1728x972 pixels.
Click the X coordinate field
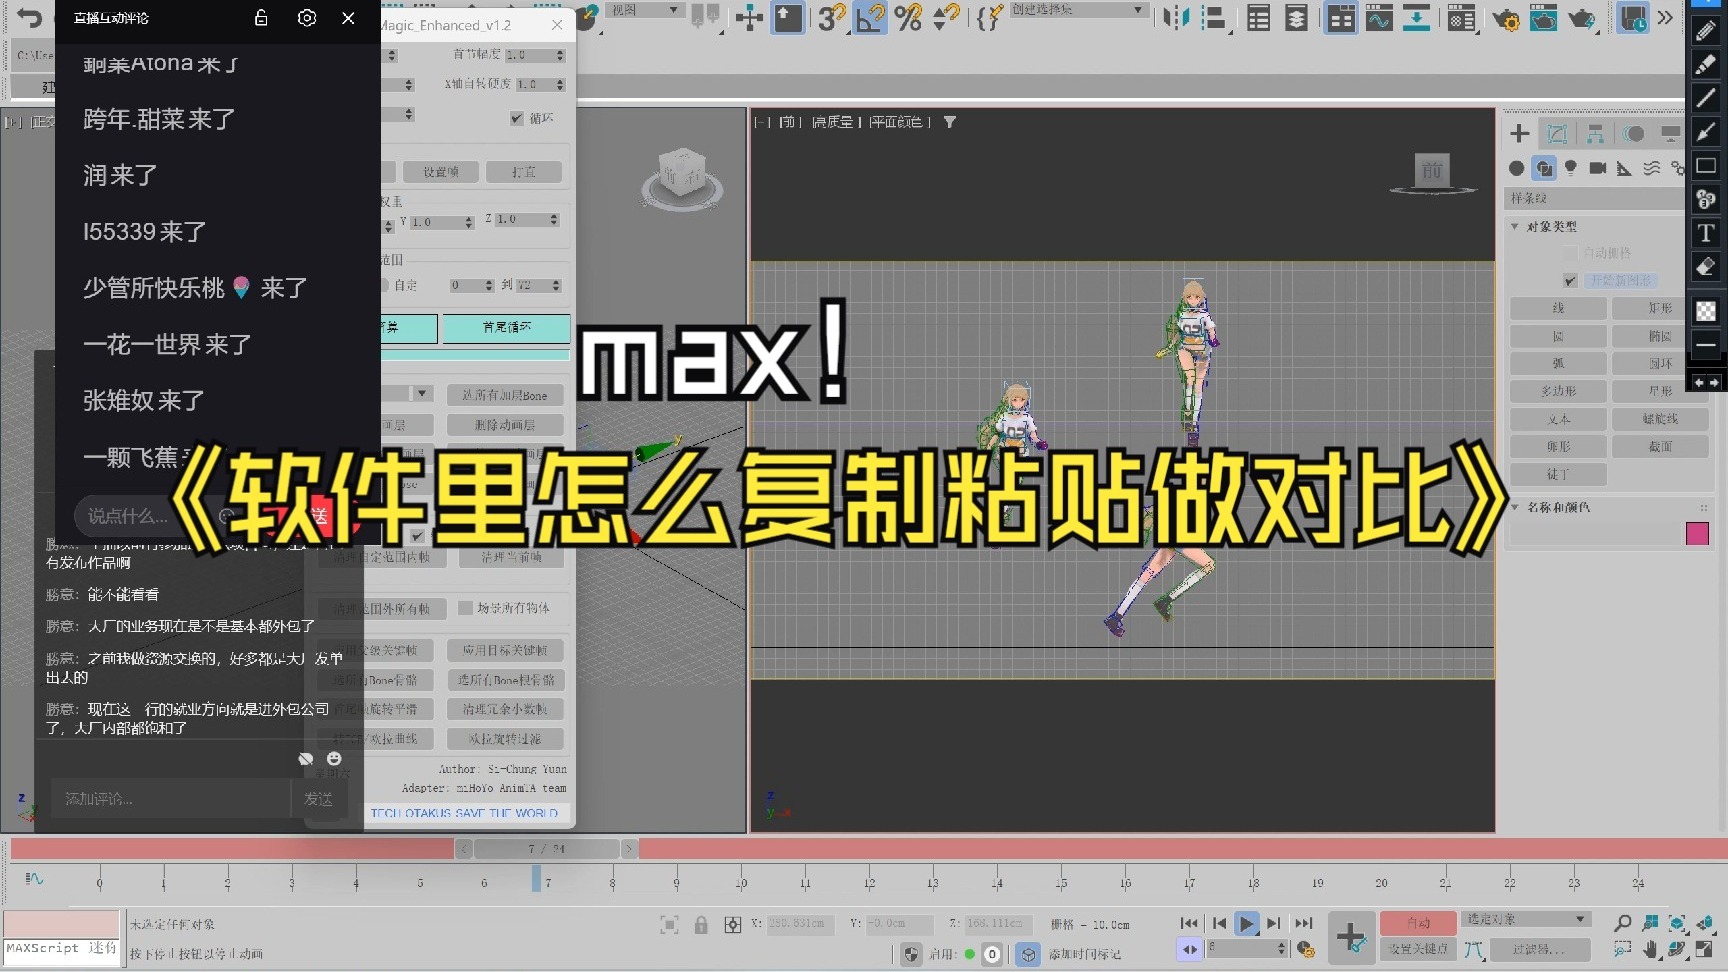point(800,924)
